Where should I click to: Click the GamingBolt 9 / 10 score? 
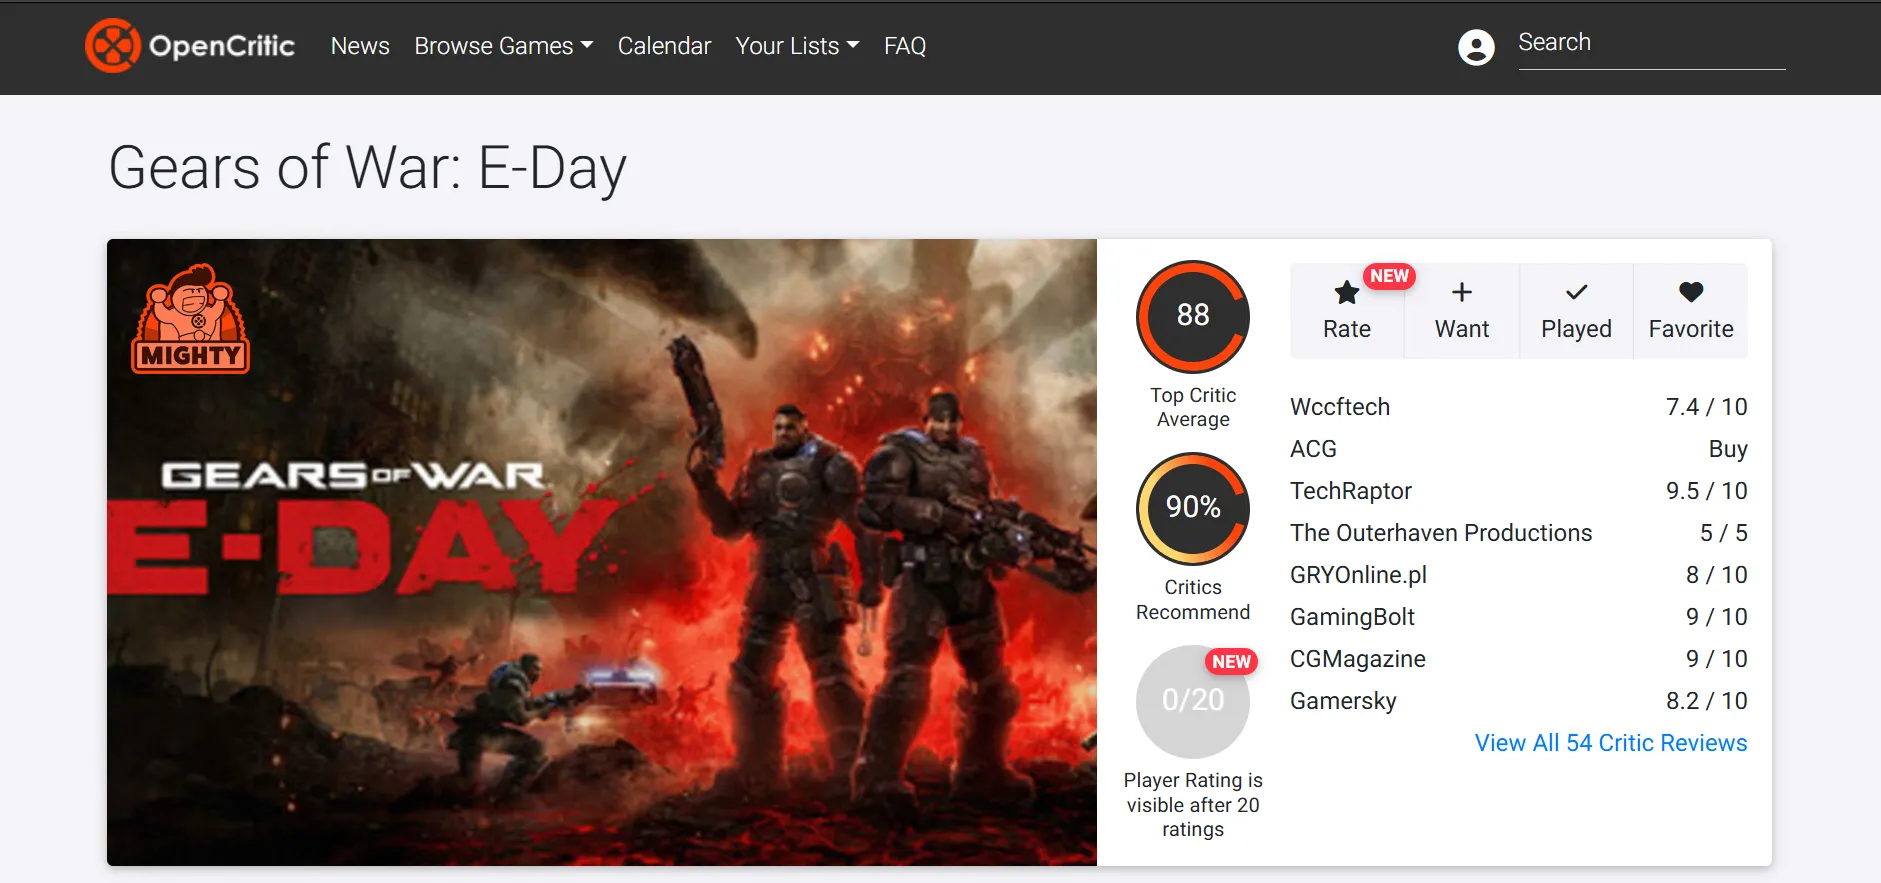[1716, 617]
